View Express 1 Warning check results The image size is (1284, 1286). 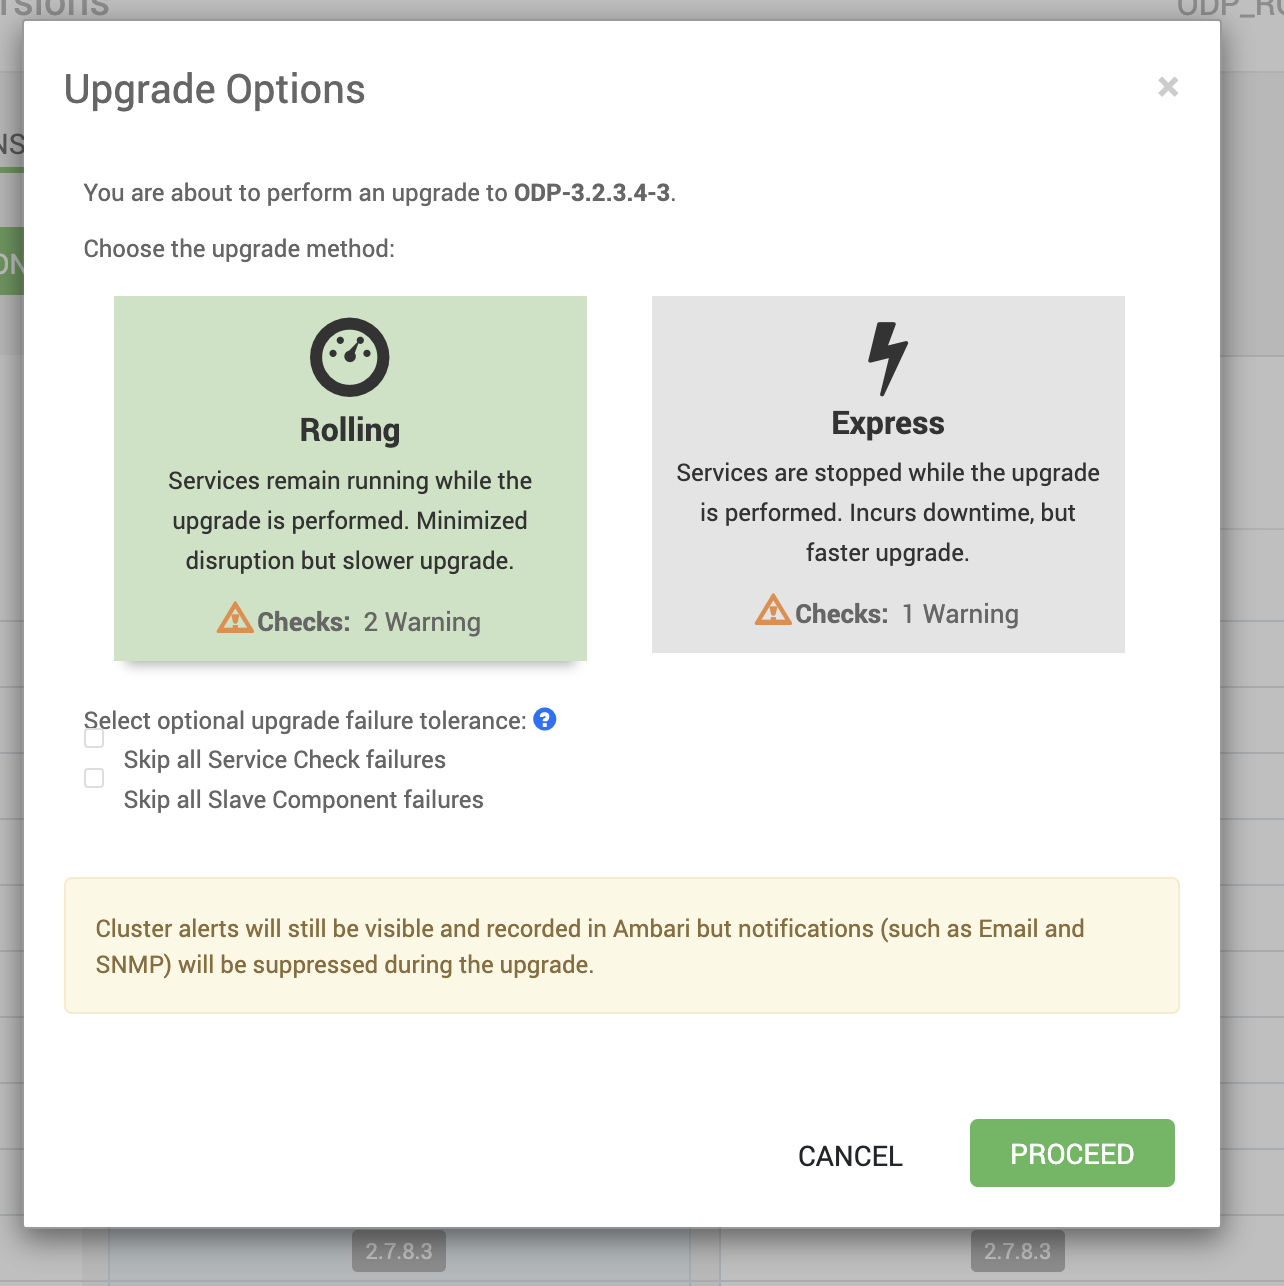[960, 614]
